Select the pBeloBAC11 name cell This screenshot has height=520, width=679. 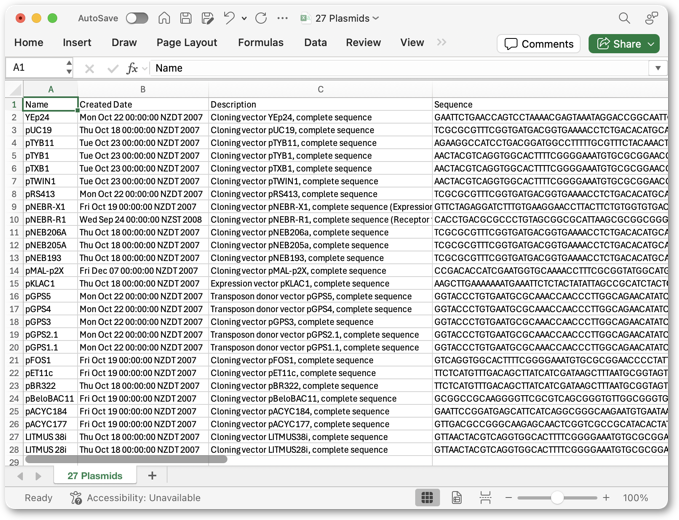tap(50, 398)
